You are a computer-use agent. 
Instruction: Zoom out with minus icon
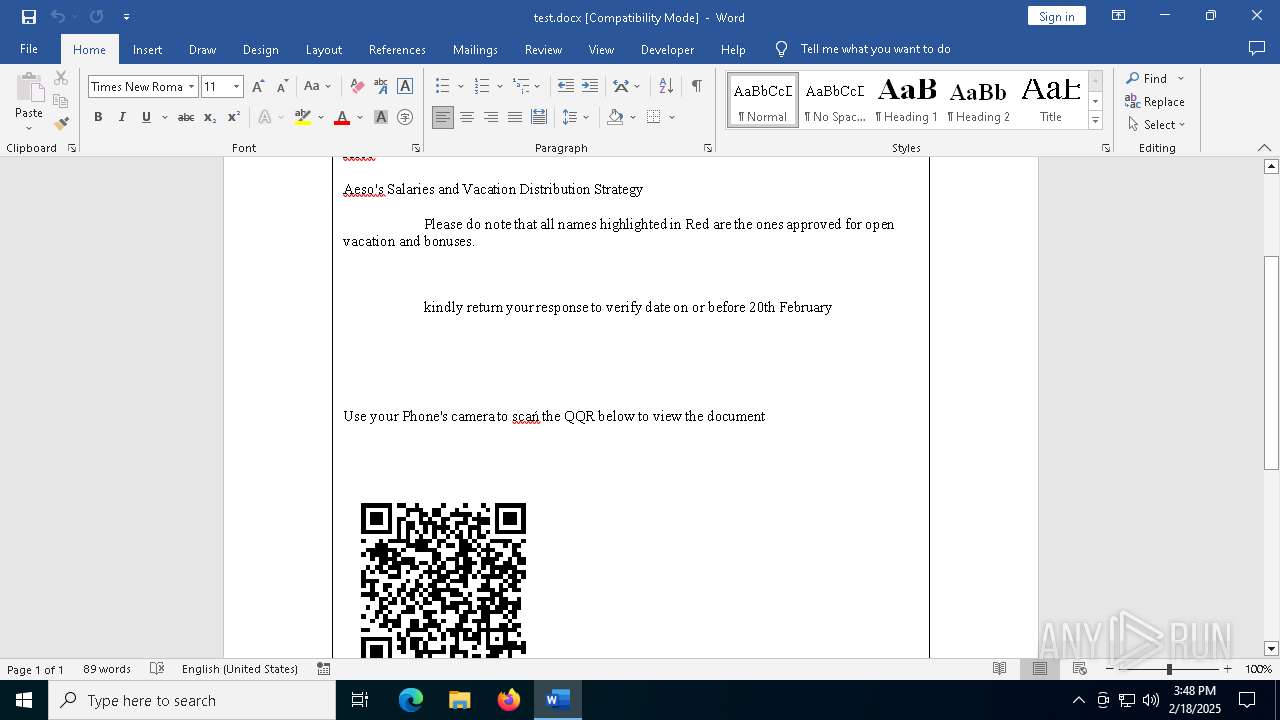(1110, 669)
